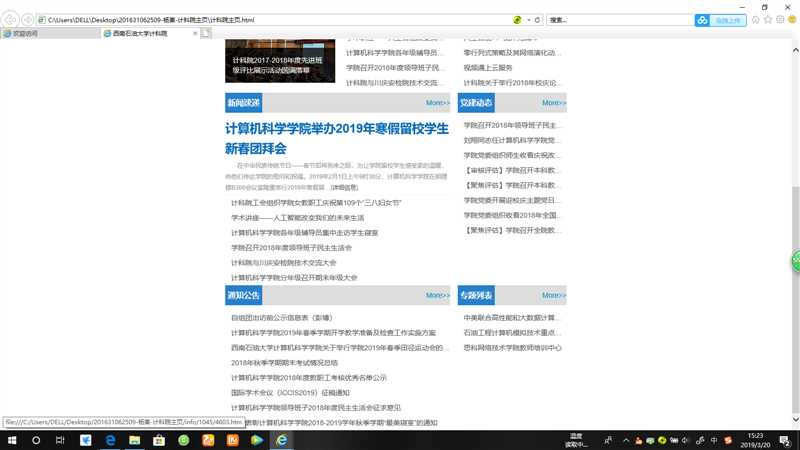
Task: Open 国际学术会议（ICCIS2019）征稿通知
Action: pos(290,393)
